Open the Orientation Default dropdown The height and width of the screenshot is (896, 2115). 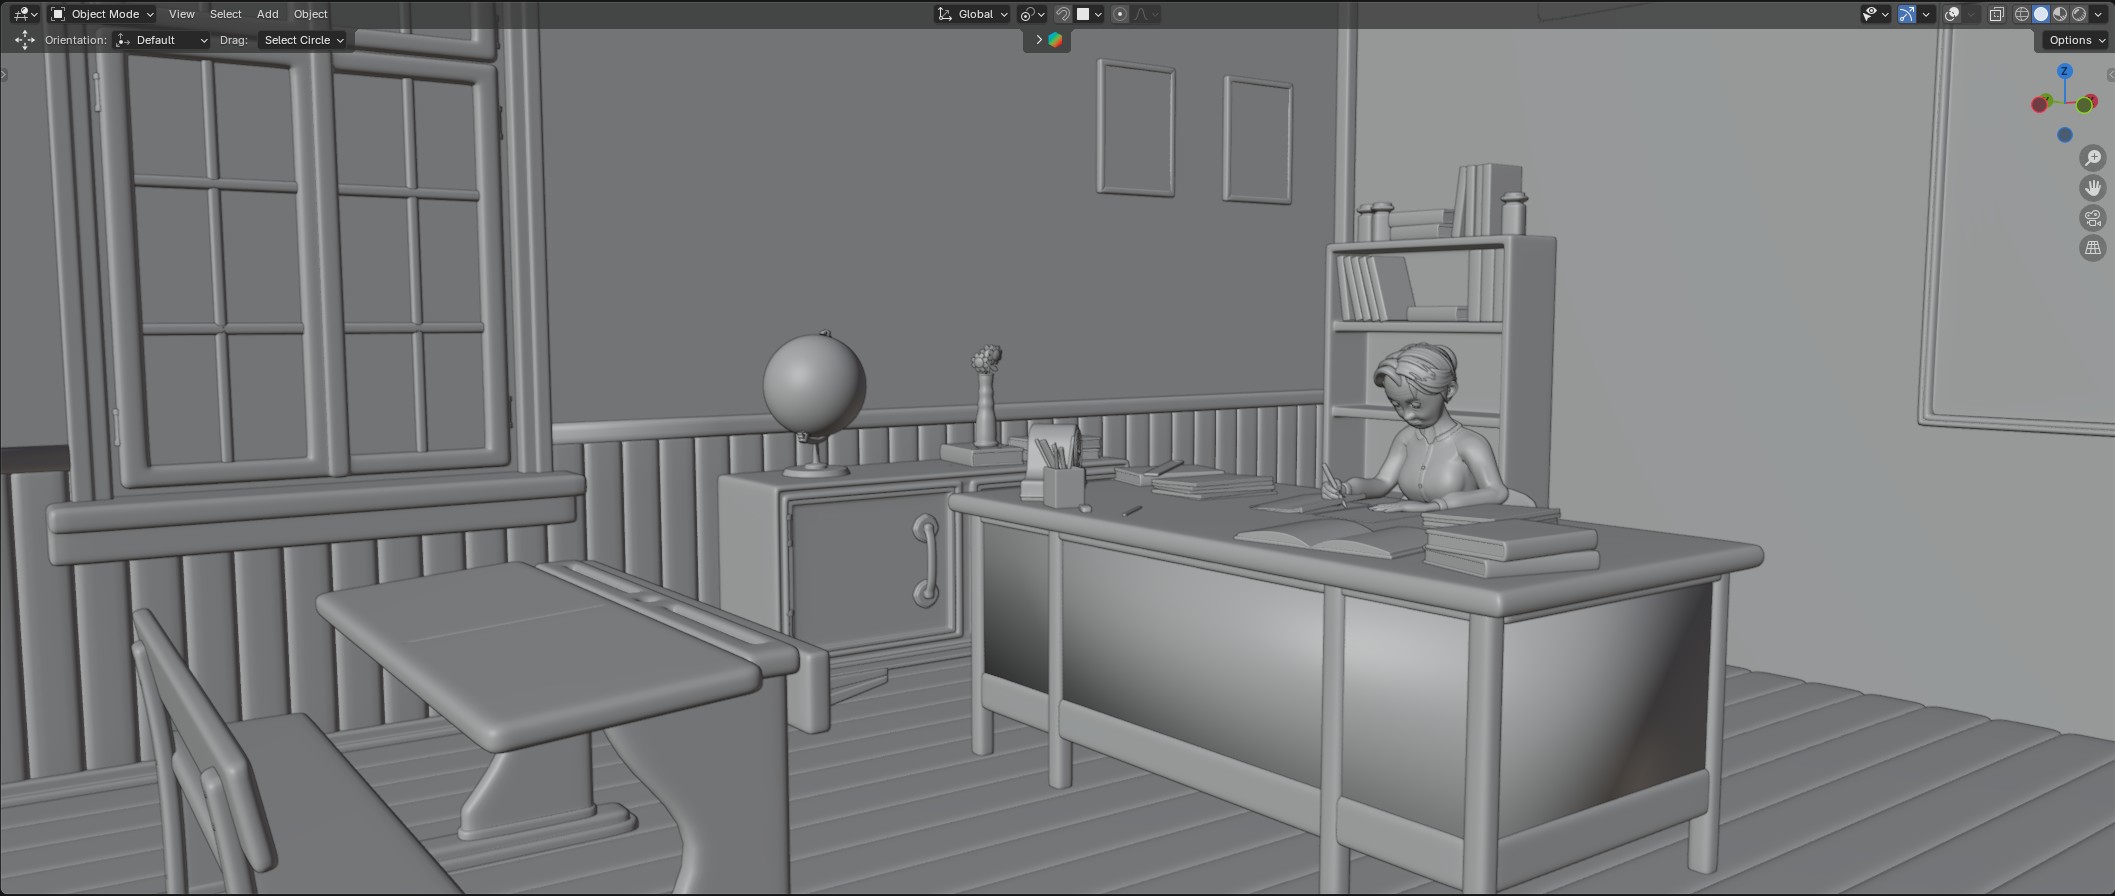coord(163,40)
